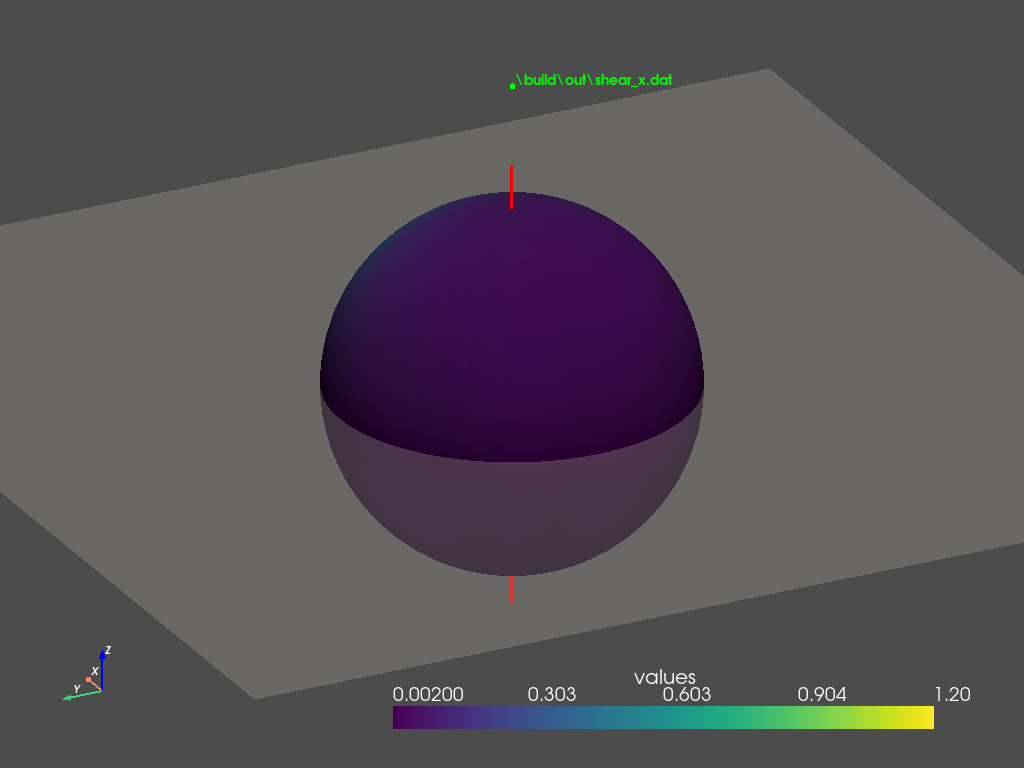Image resolution: width=1024 pixels, height=768 pixels.
Task: Select the Z label on orientation marker
Action: click(108, 650)
